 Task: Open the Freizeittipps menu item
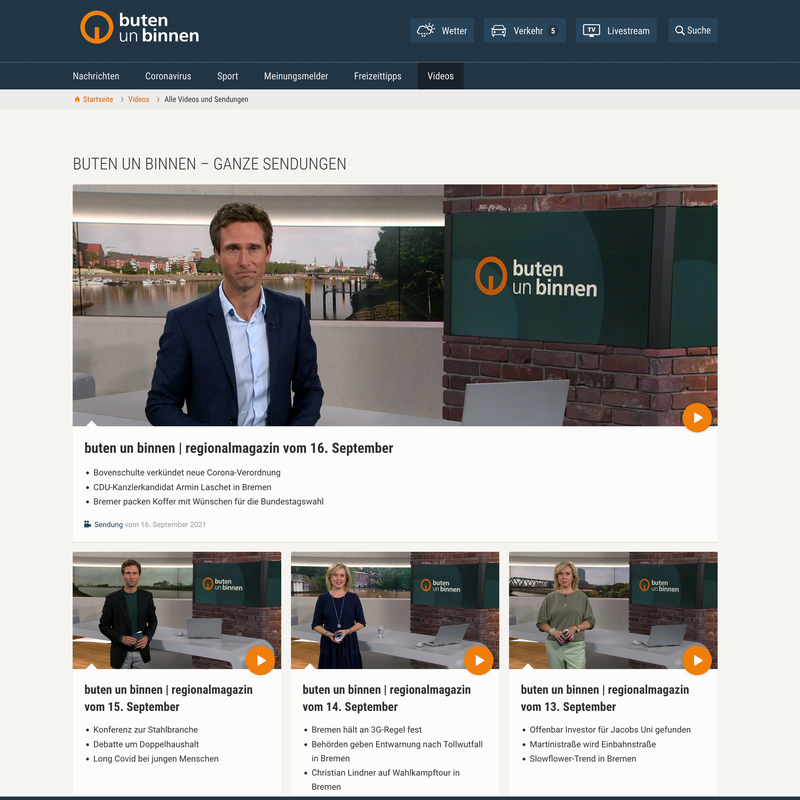pyautogui.click(x=378, y=76)
